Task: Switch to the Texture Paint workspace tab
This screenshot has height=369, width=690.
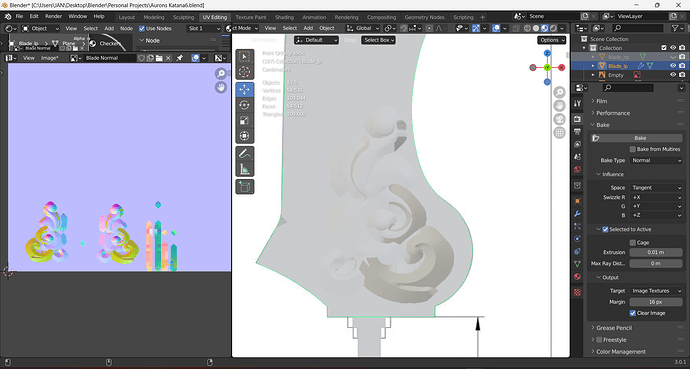Action: [251, 17]
